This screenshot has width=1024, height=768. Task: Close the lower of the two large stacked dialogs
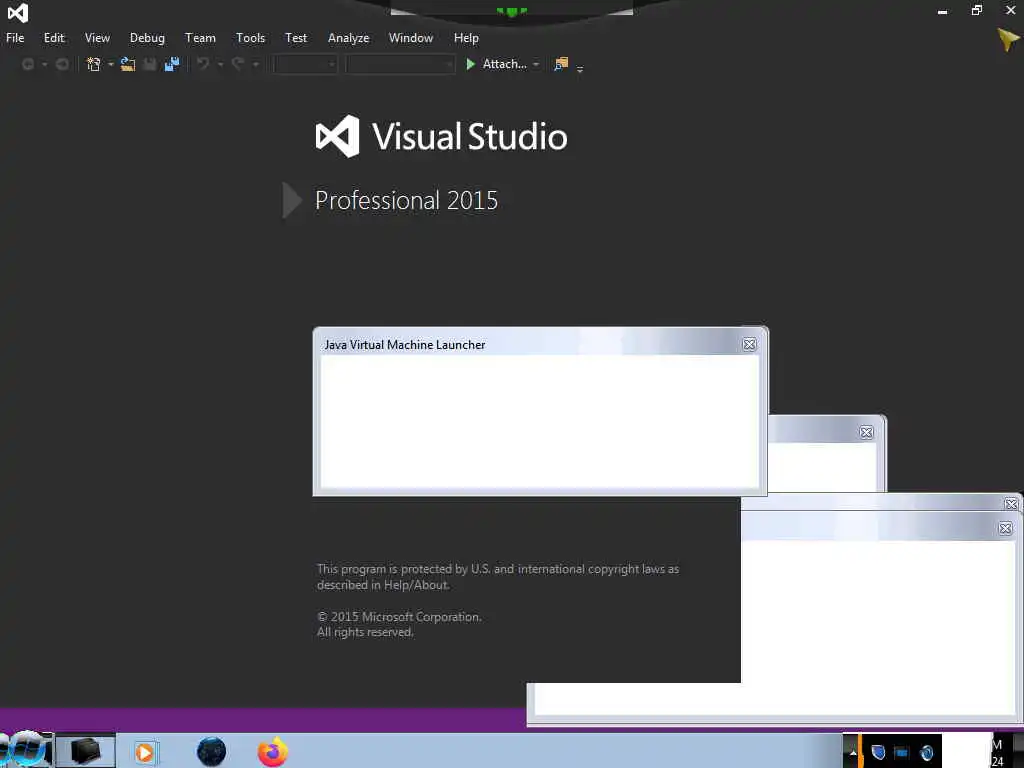(x=1005, y=528)
